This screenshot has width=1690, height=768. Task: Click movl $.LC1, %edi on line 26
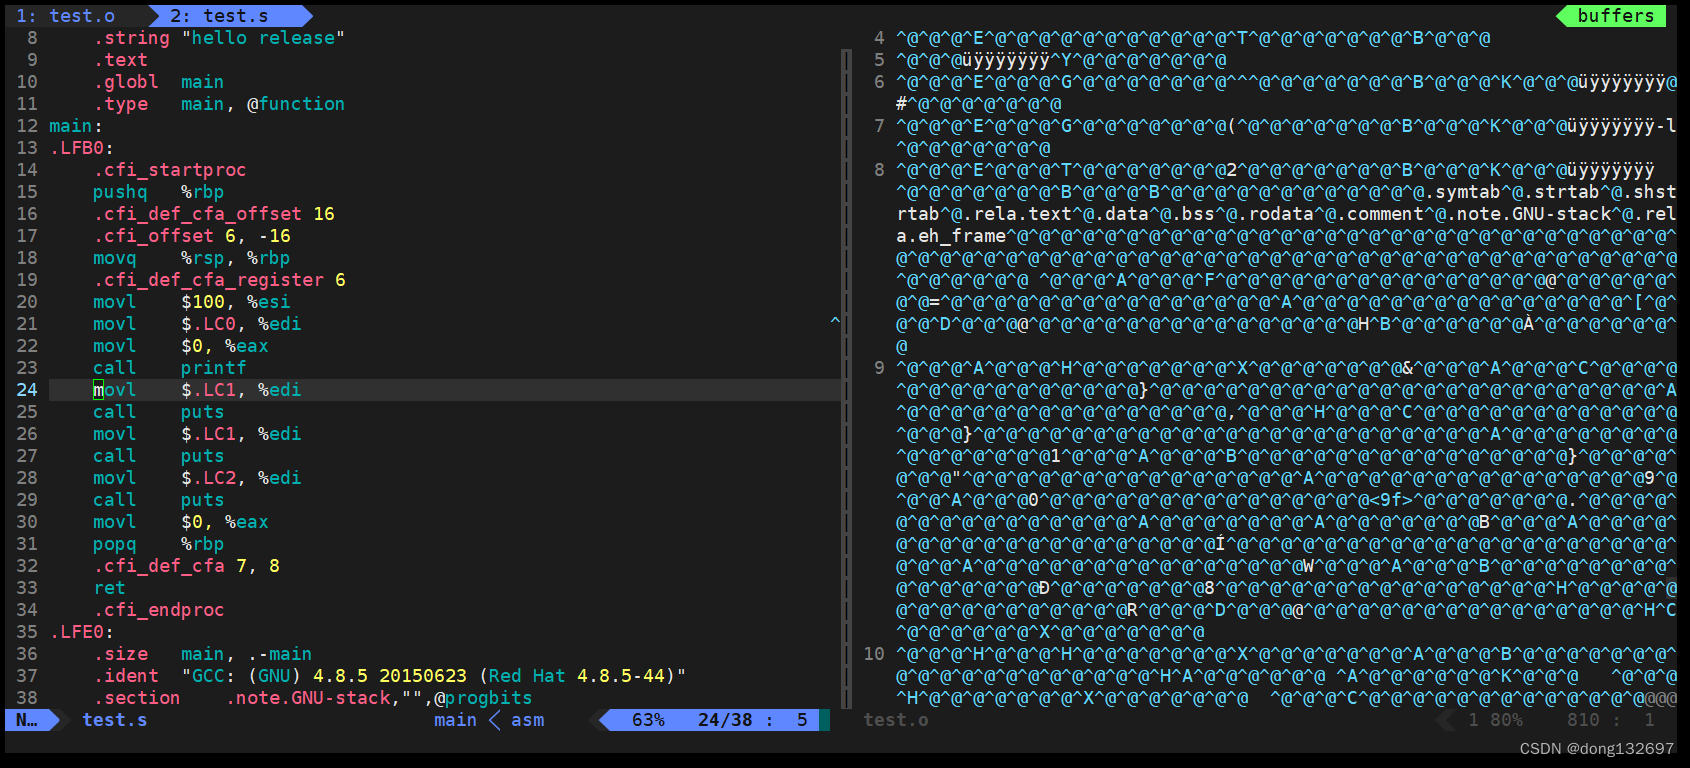tap(197, 434)
